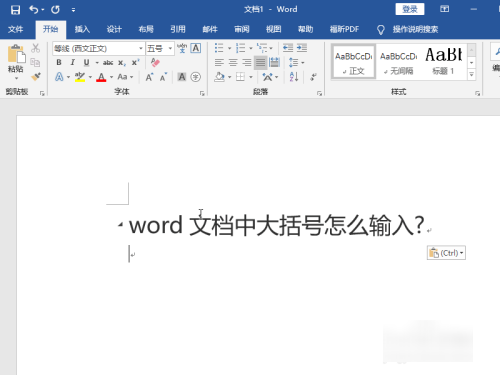
Task: Align paragraph text right
Action: click(247, 62)
